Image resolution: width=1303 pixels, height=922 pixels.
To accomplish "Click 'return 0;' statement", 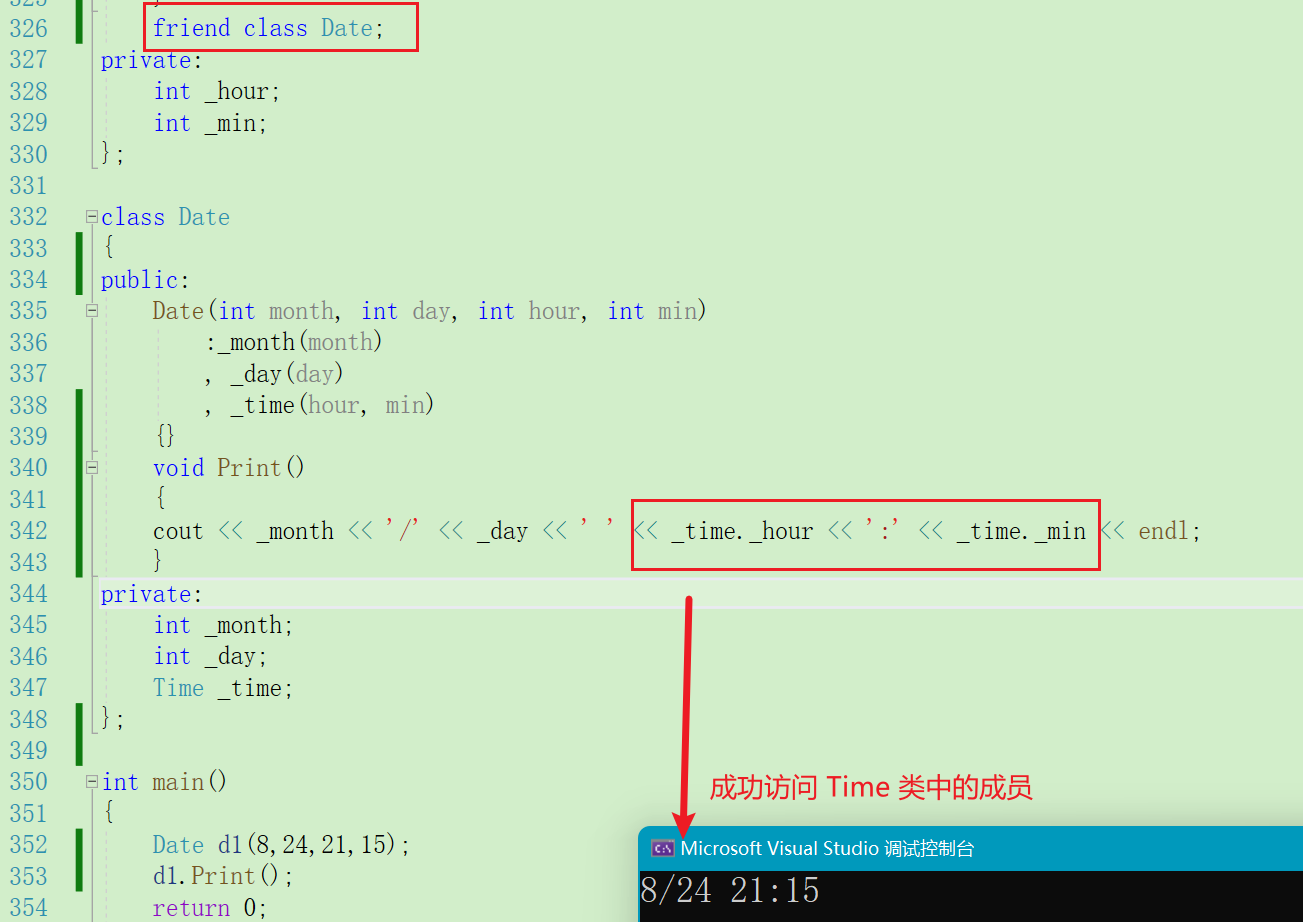I will click(210, 908).
